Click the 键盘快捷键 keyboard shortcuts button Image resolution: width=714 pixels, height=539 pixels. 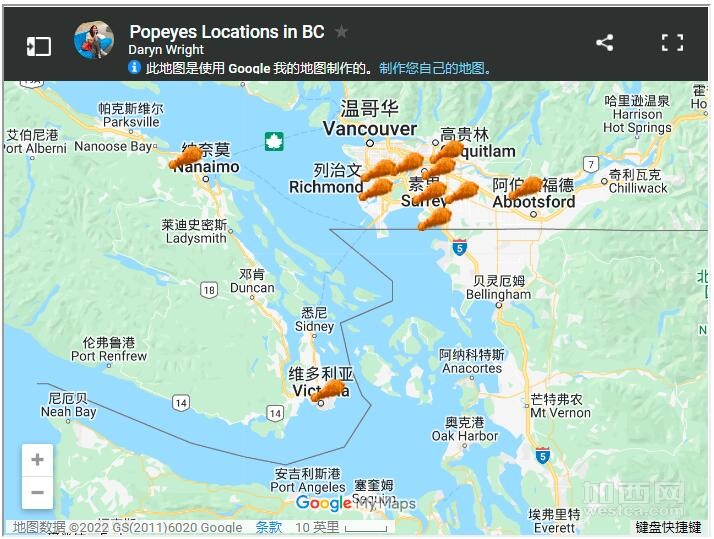click(668, 527)
